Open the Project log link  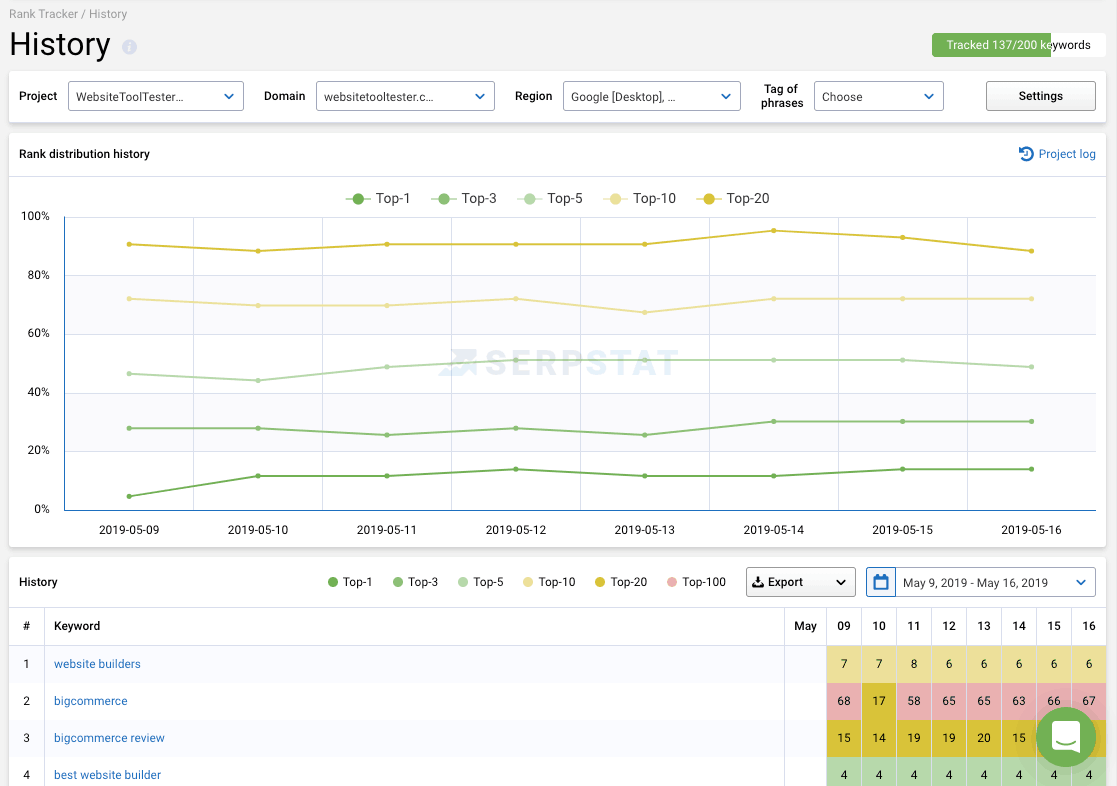1066,154
